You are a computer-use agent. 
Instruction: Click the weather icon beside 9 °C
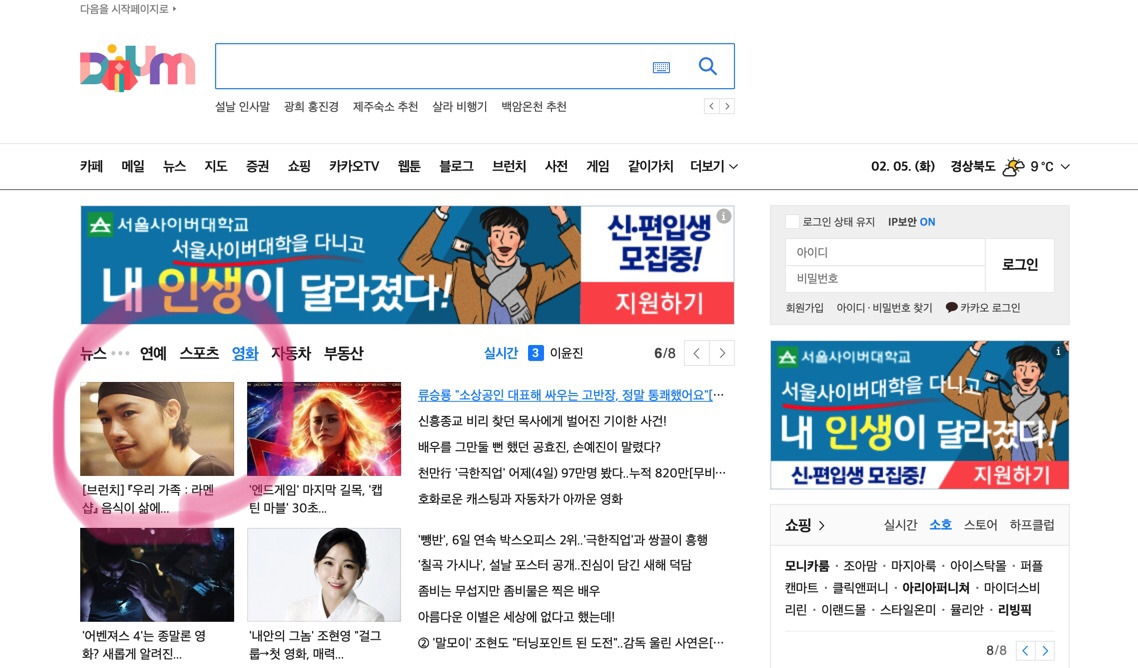(x=1013, y=166)
